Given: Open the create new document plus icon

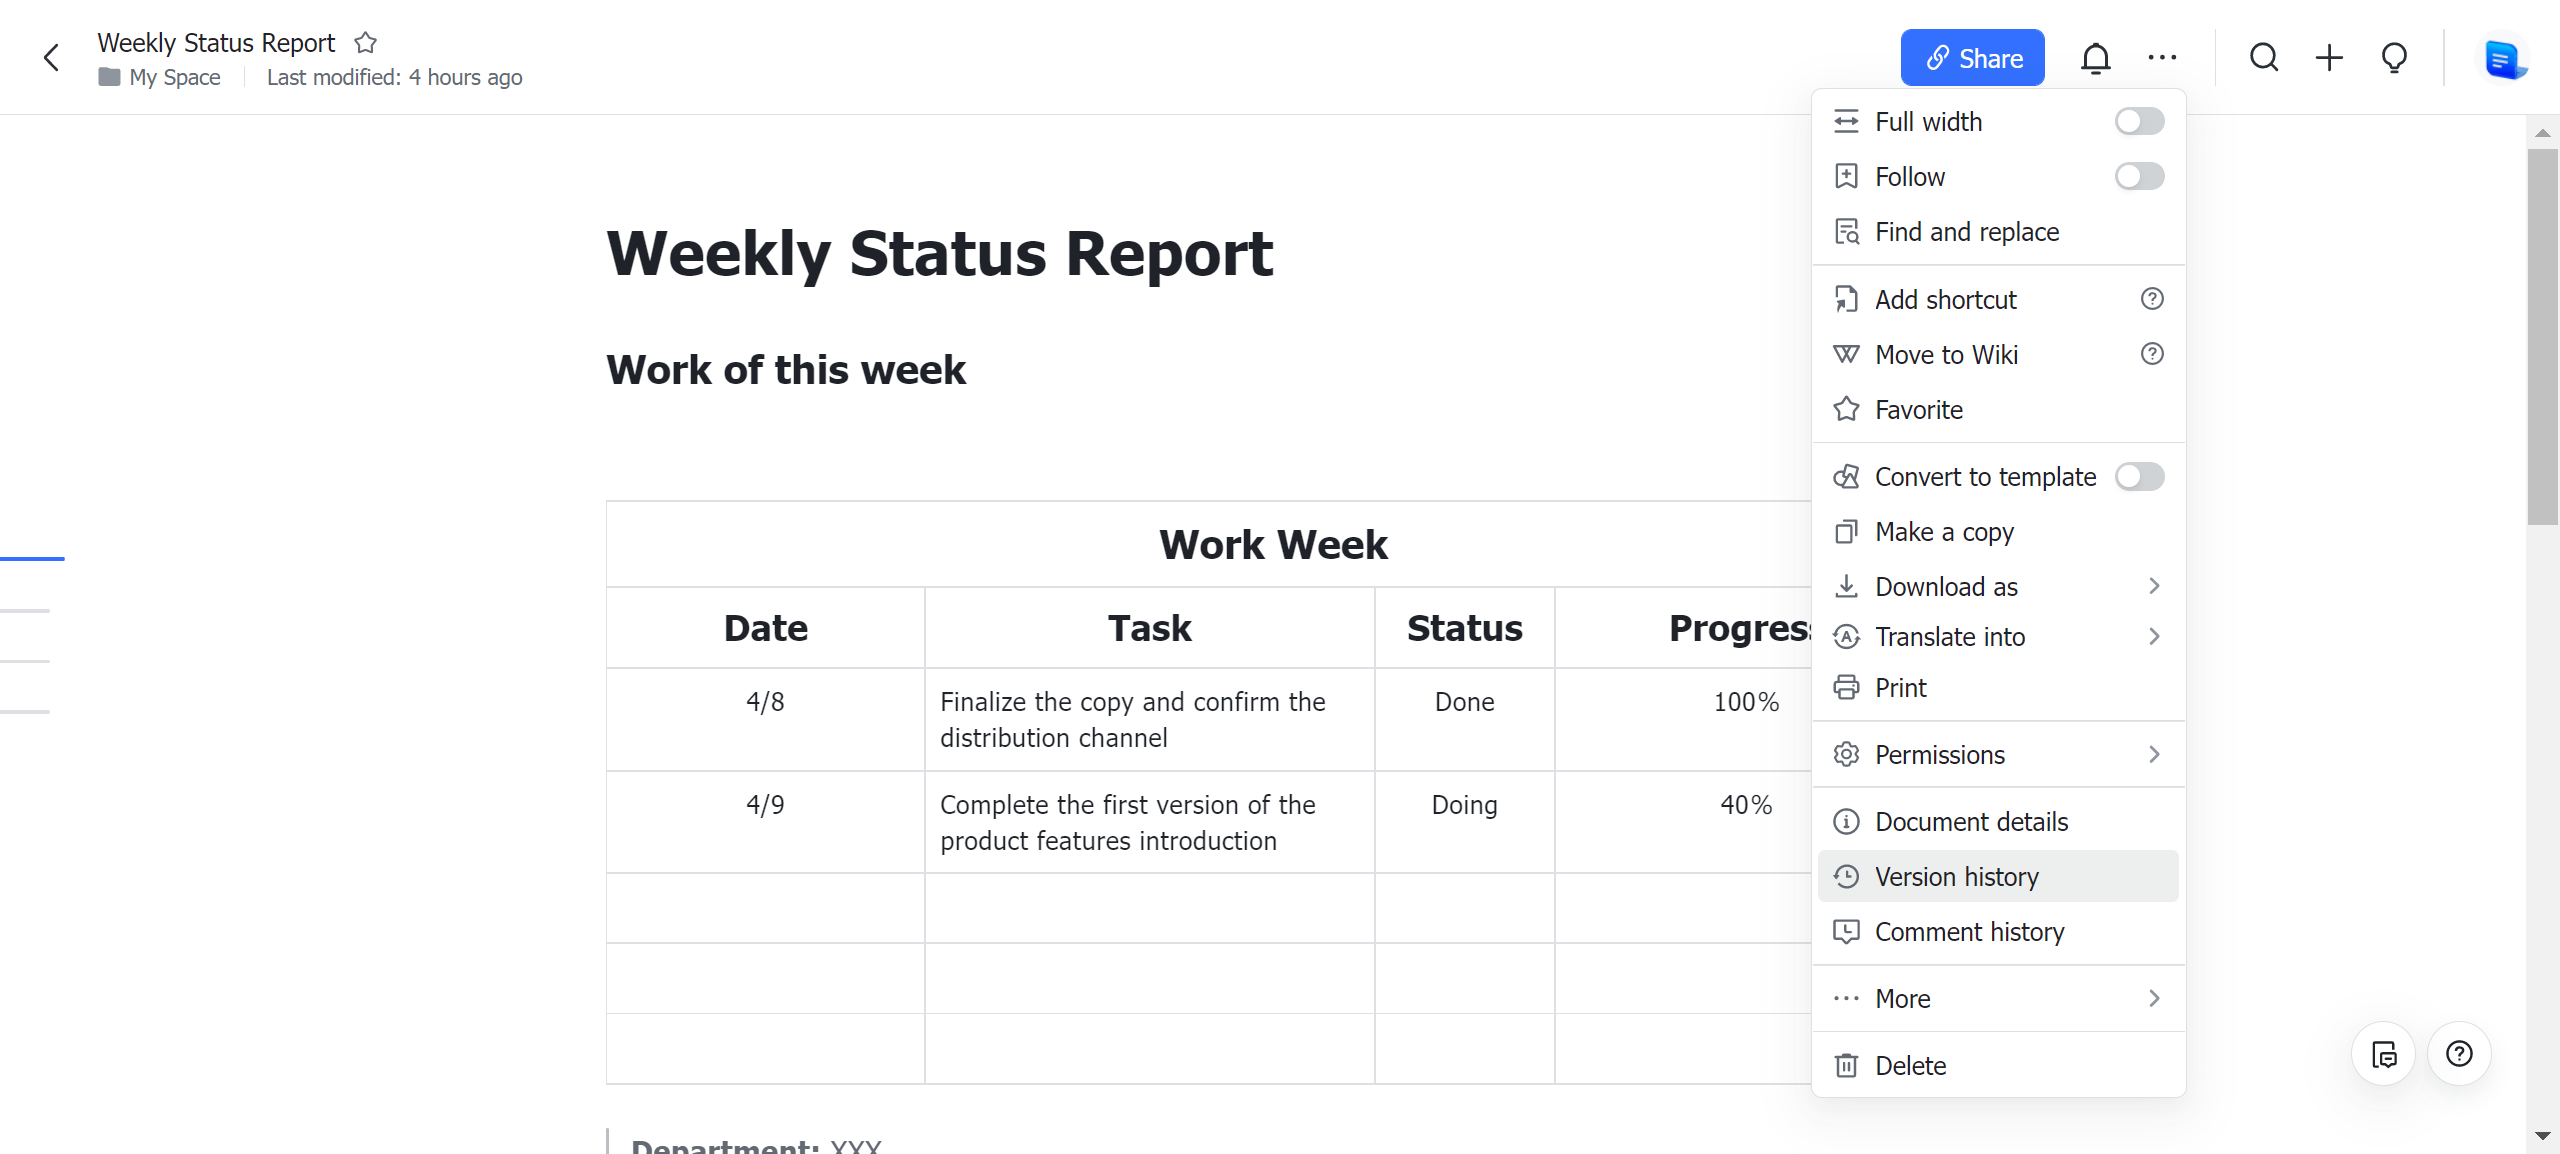Looking at the screenshot, I should pyautogui.click(x=2328, y=57).
